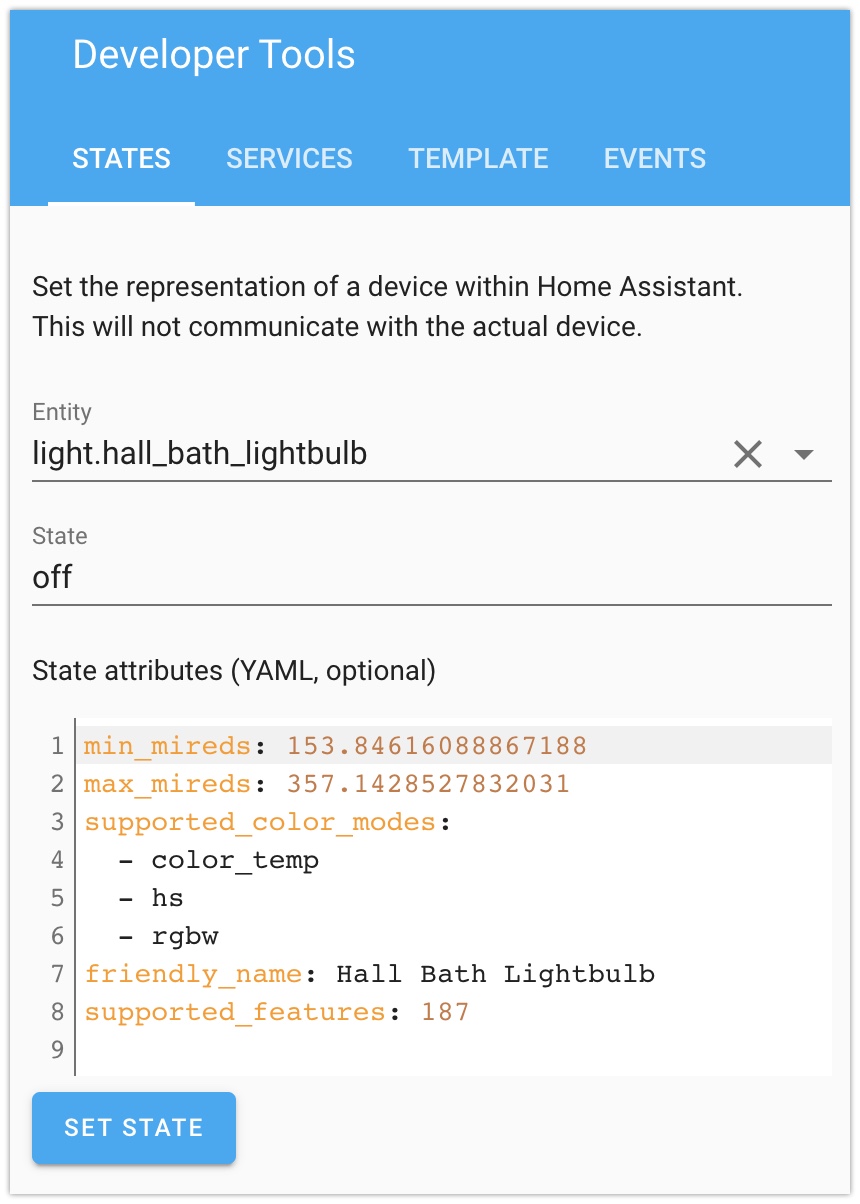Clear the entity field with X icon

(x=748, y=455)
